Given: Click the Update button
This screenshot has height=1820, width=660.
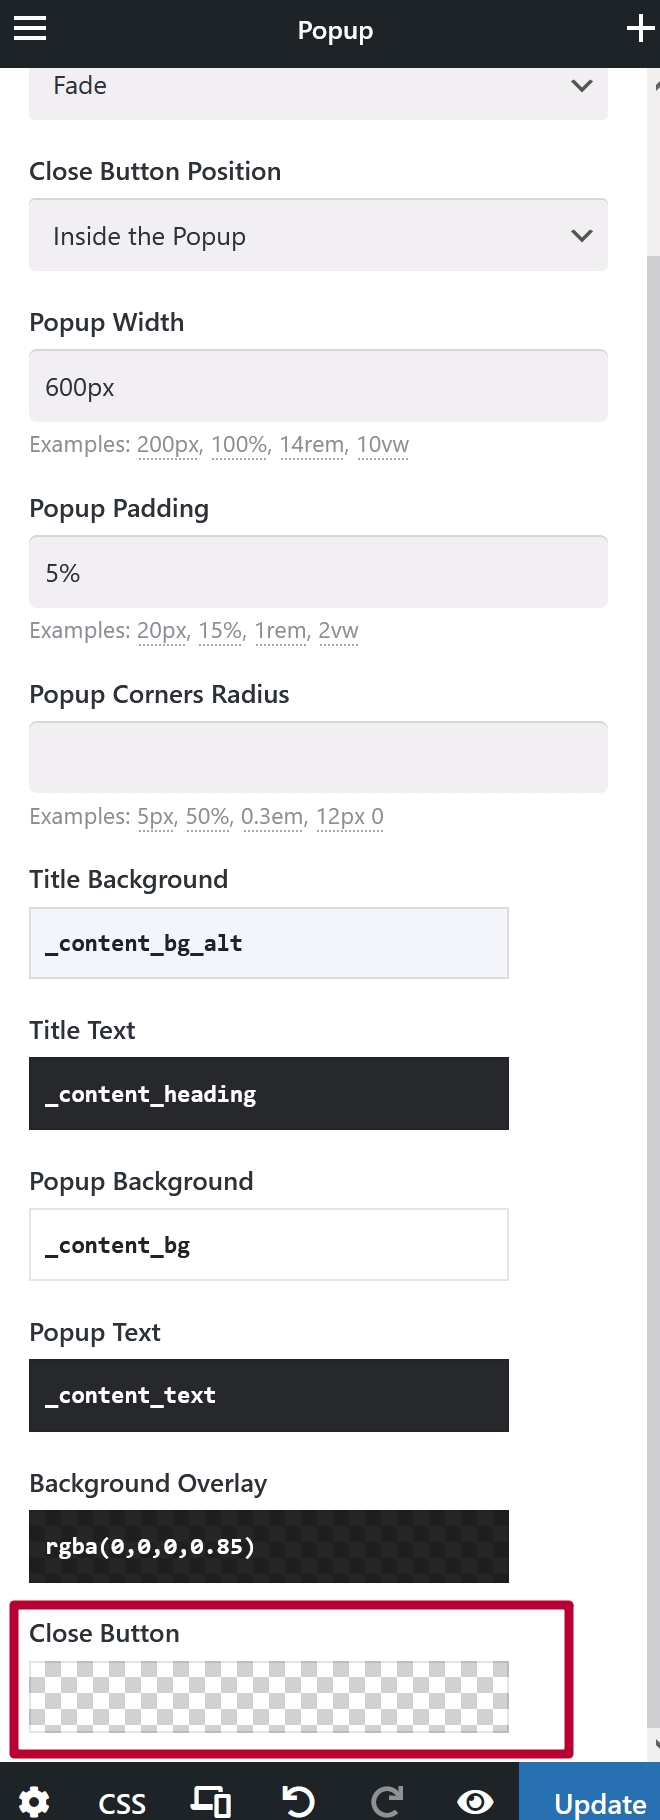Looking at the screenshot, I should click(x=598, y=1802).
